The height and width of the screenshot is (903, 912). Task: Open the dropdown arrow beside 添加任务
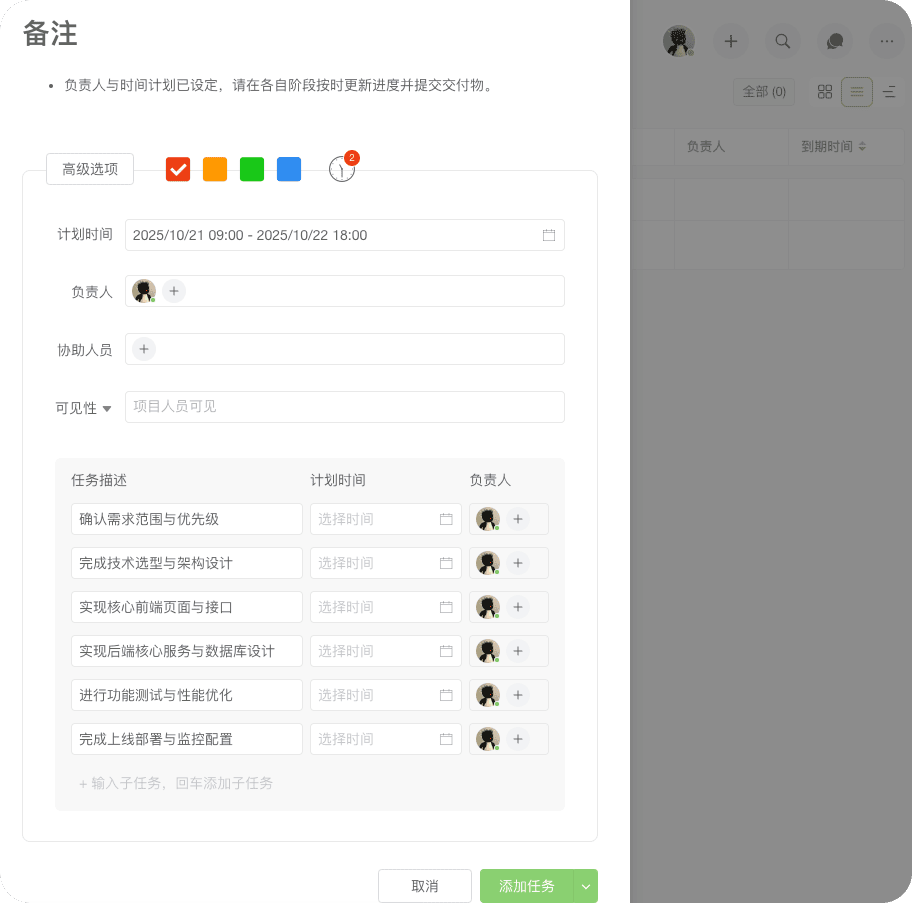(586, 886)
